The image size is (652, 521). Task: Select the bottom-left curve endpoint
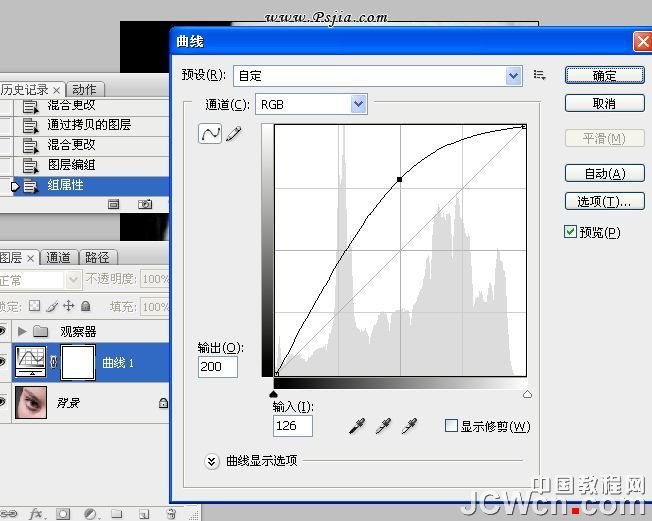277,374
